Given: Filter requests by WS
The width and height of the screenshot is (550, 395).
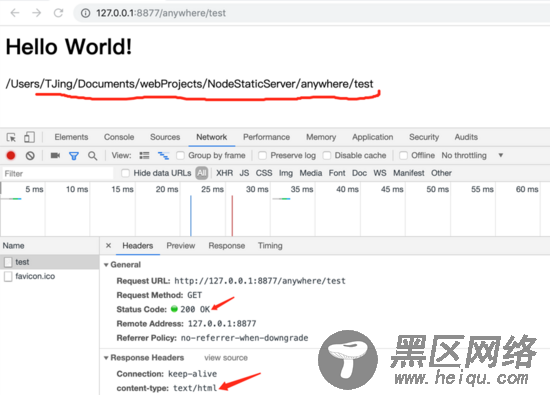Looking at the screenshot, I should 380,173.
